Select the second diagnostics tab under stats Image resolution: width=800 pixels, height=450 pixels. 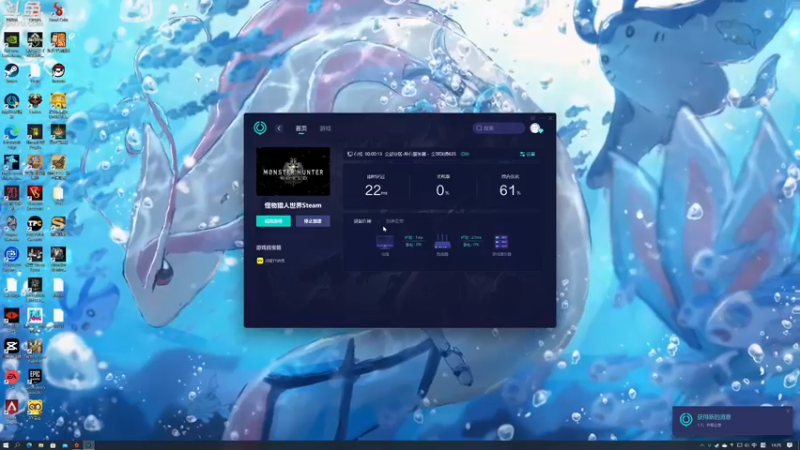pos(394,221)
